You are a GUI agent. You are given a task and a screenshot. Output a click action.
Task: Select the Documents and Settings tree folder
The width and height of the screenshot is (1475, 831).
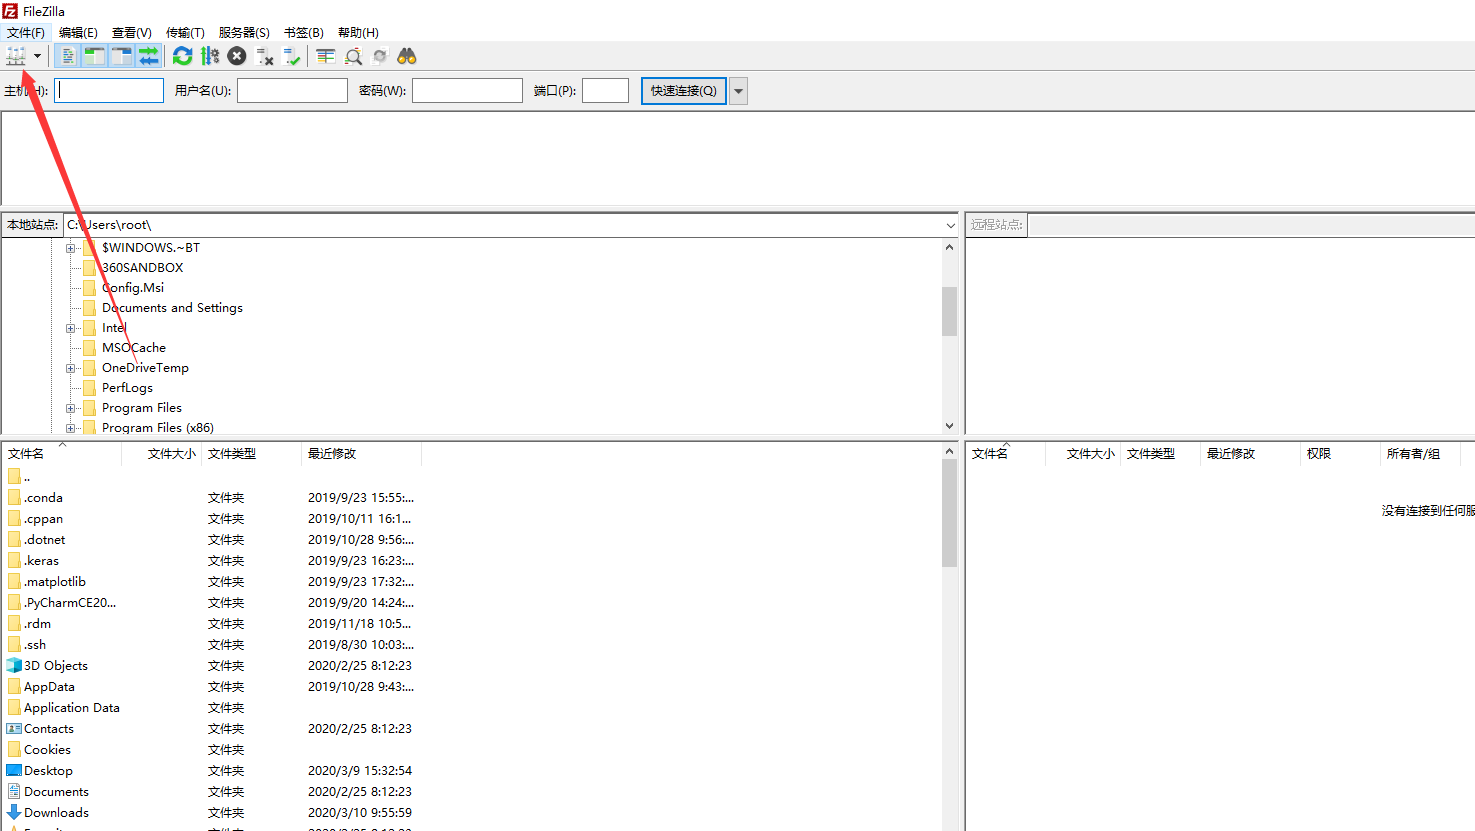tap(172, 307)
